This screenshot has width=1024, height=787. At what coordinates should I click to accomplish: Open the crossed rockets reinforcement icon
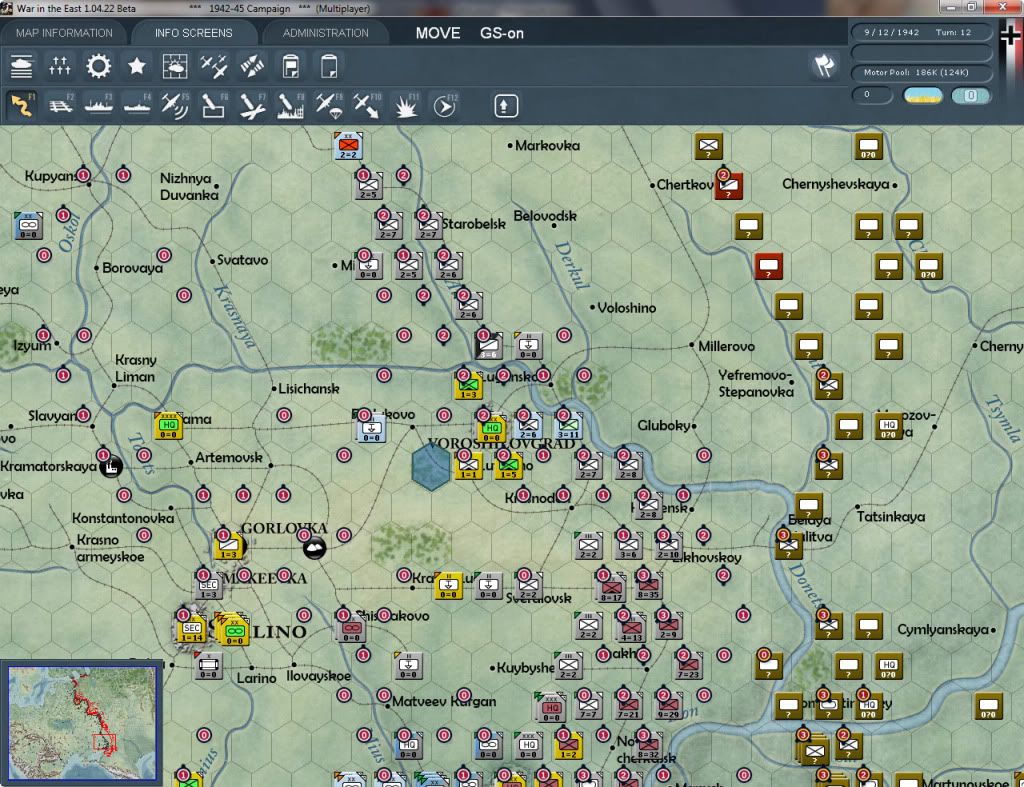252,66
